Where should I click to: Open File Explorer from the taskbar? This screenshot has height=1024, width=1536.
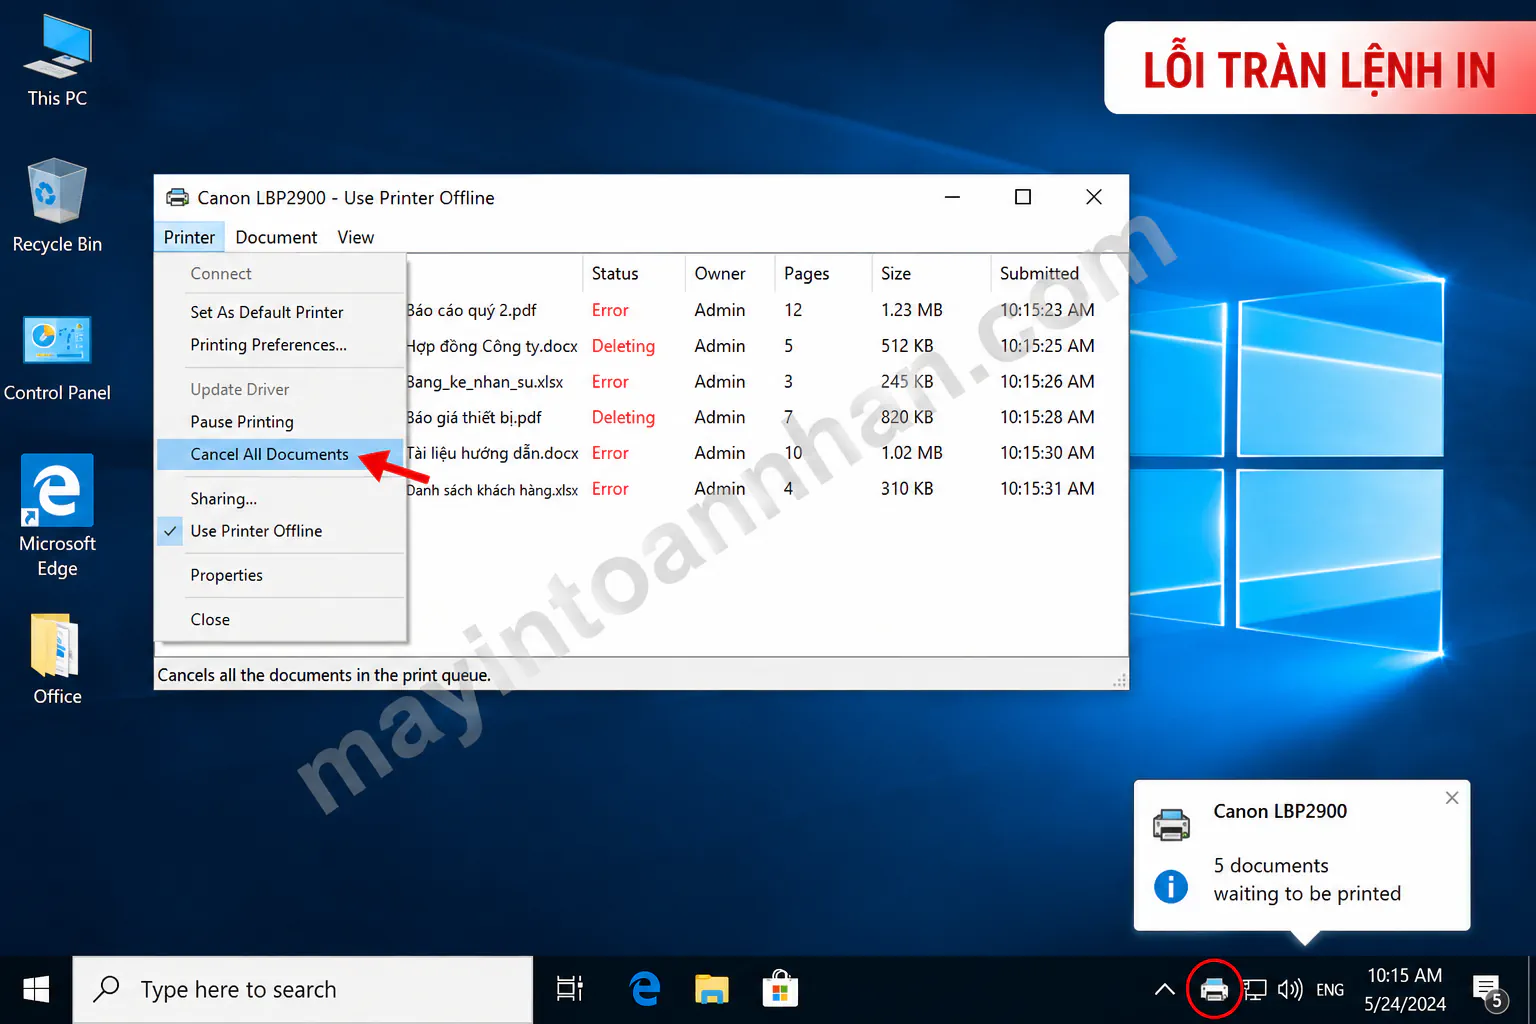pos(712,990)
